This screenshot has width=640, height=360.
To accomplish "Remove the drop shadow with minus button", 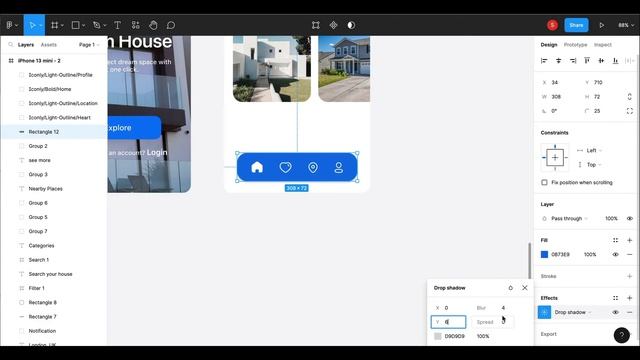I will coord(629,312).
